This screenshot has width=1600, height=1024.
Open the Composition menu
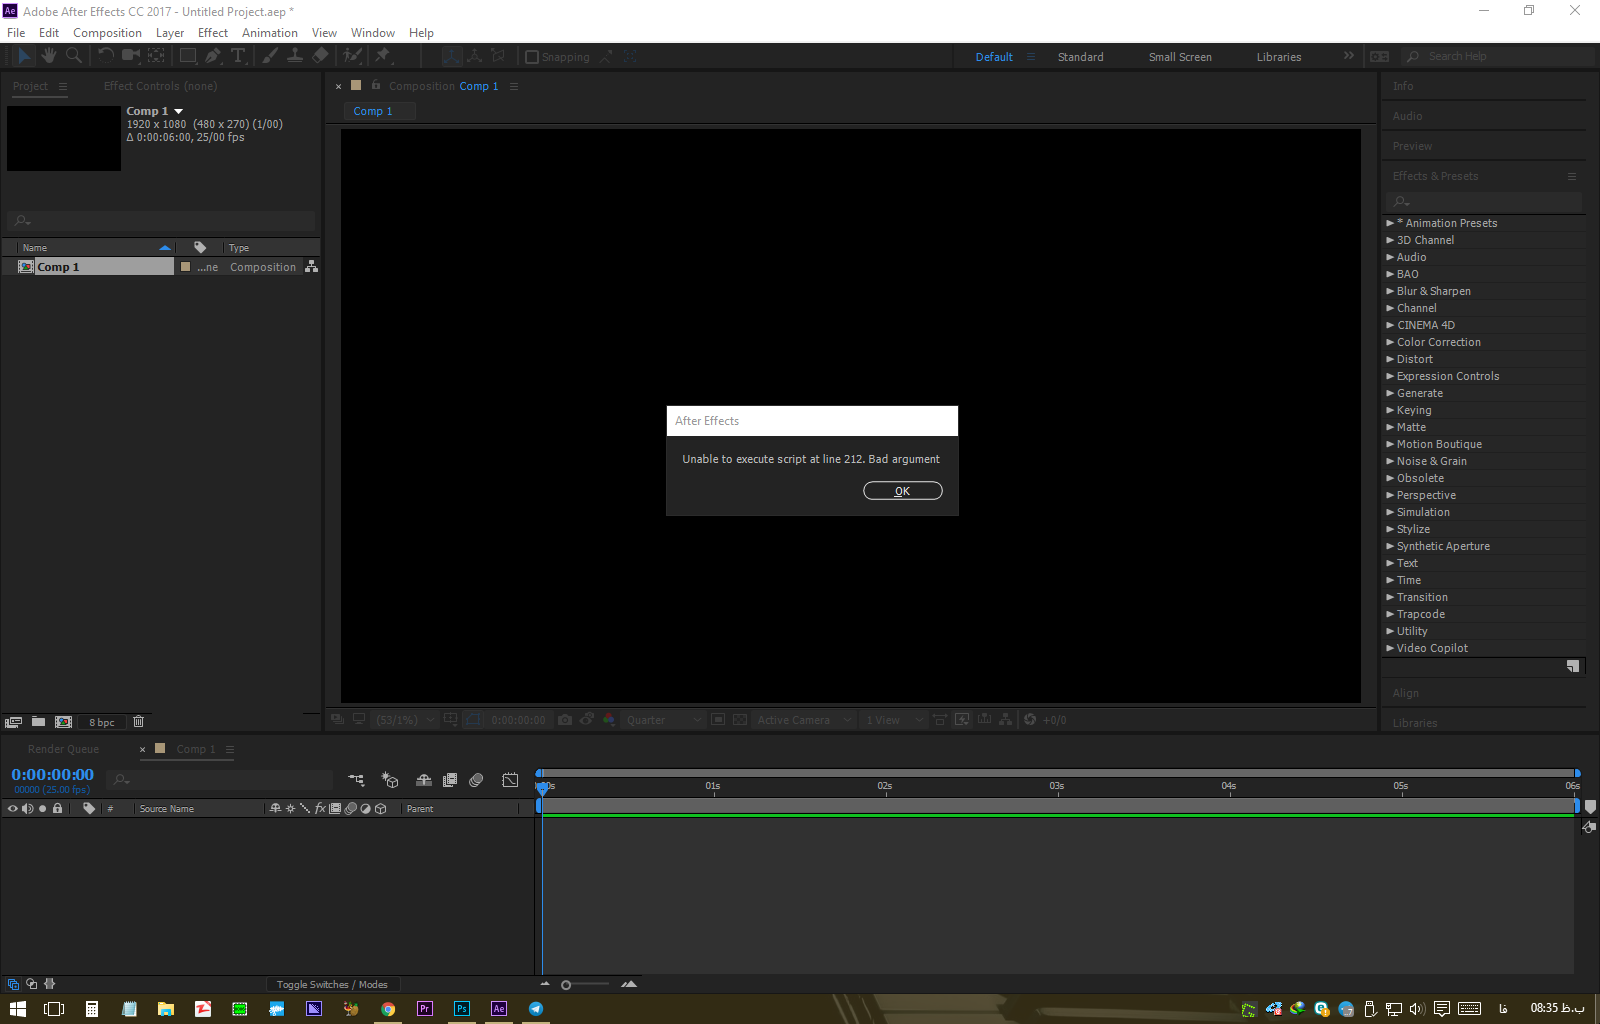[x=107, y=33]
